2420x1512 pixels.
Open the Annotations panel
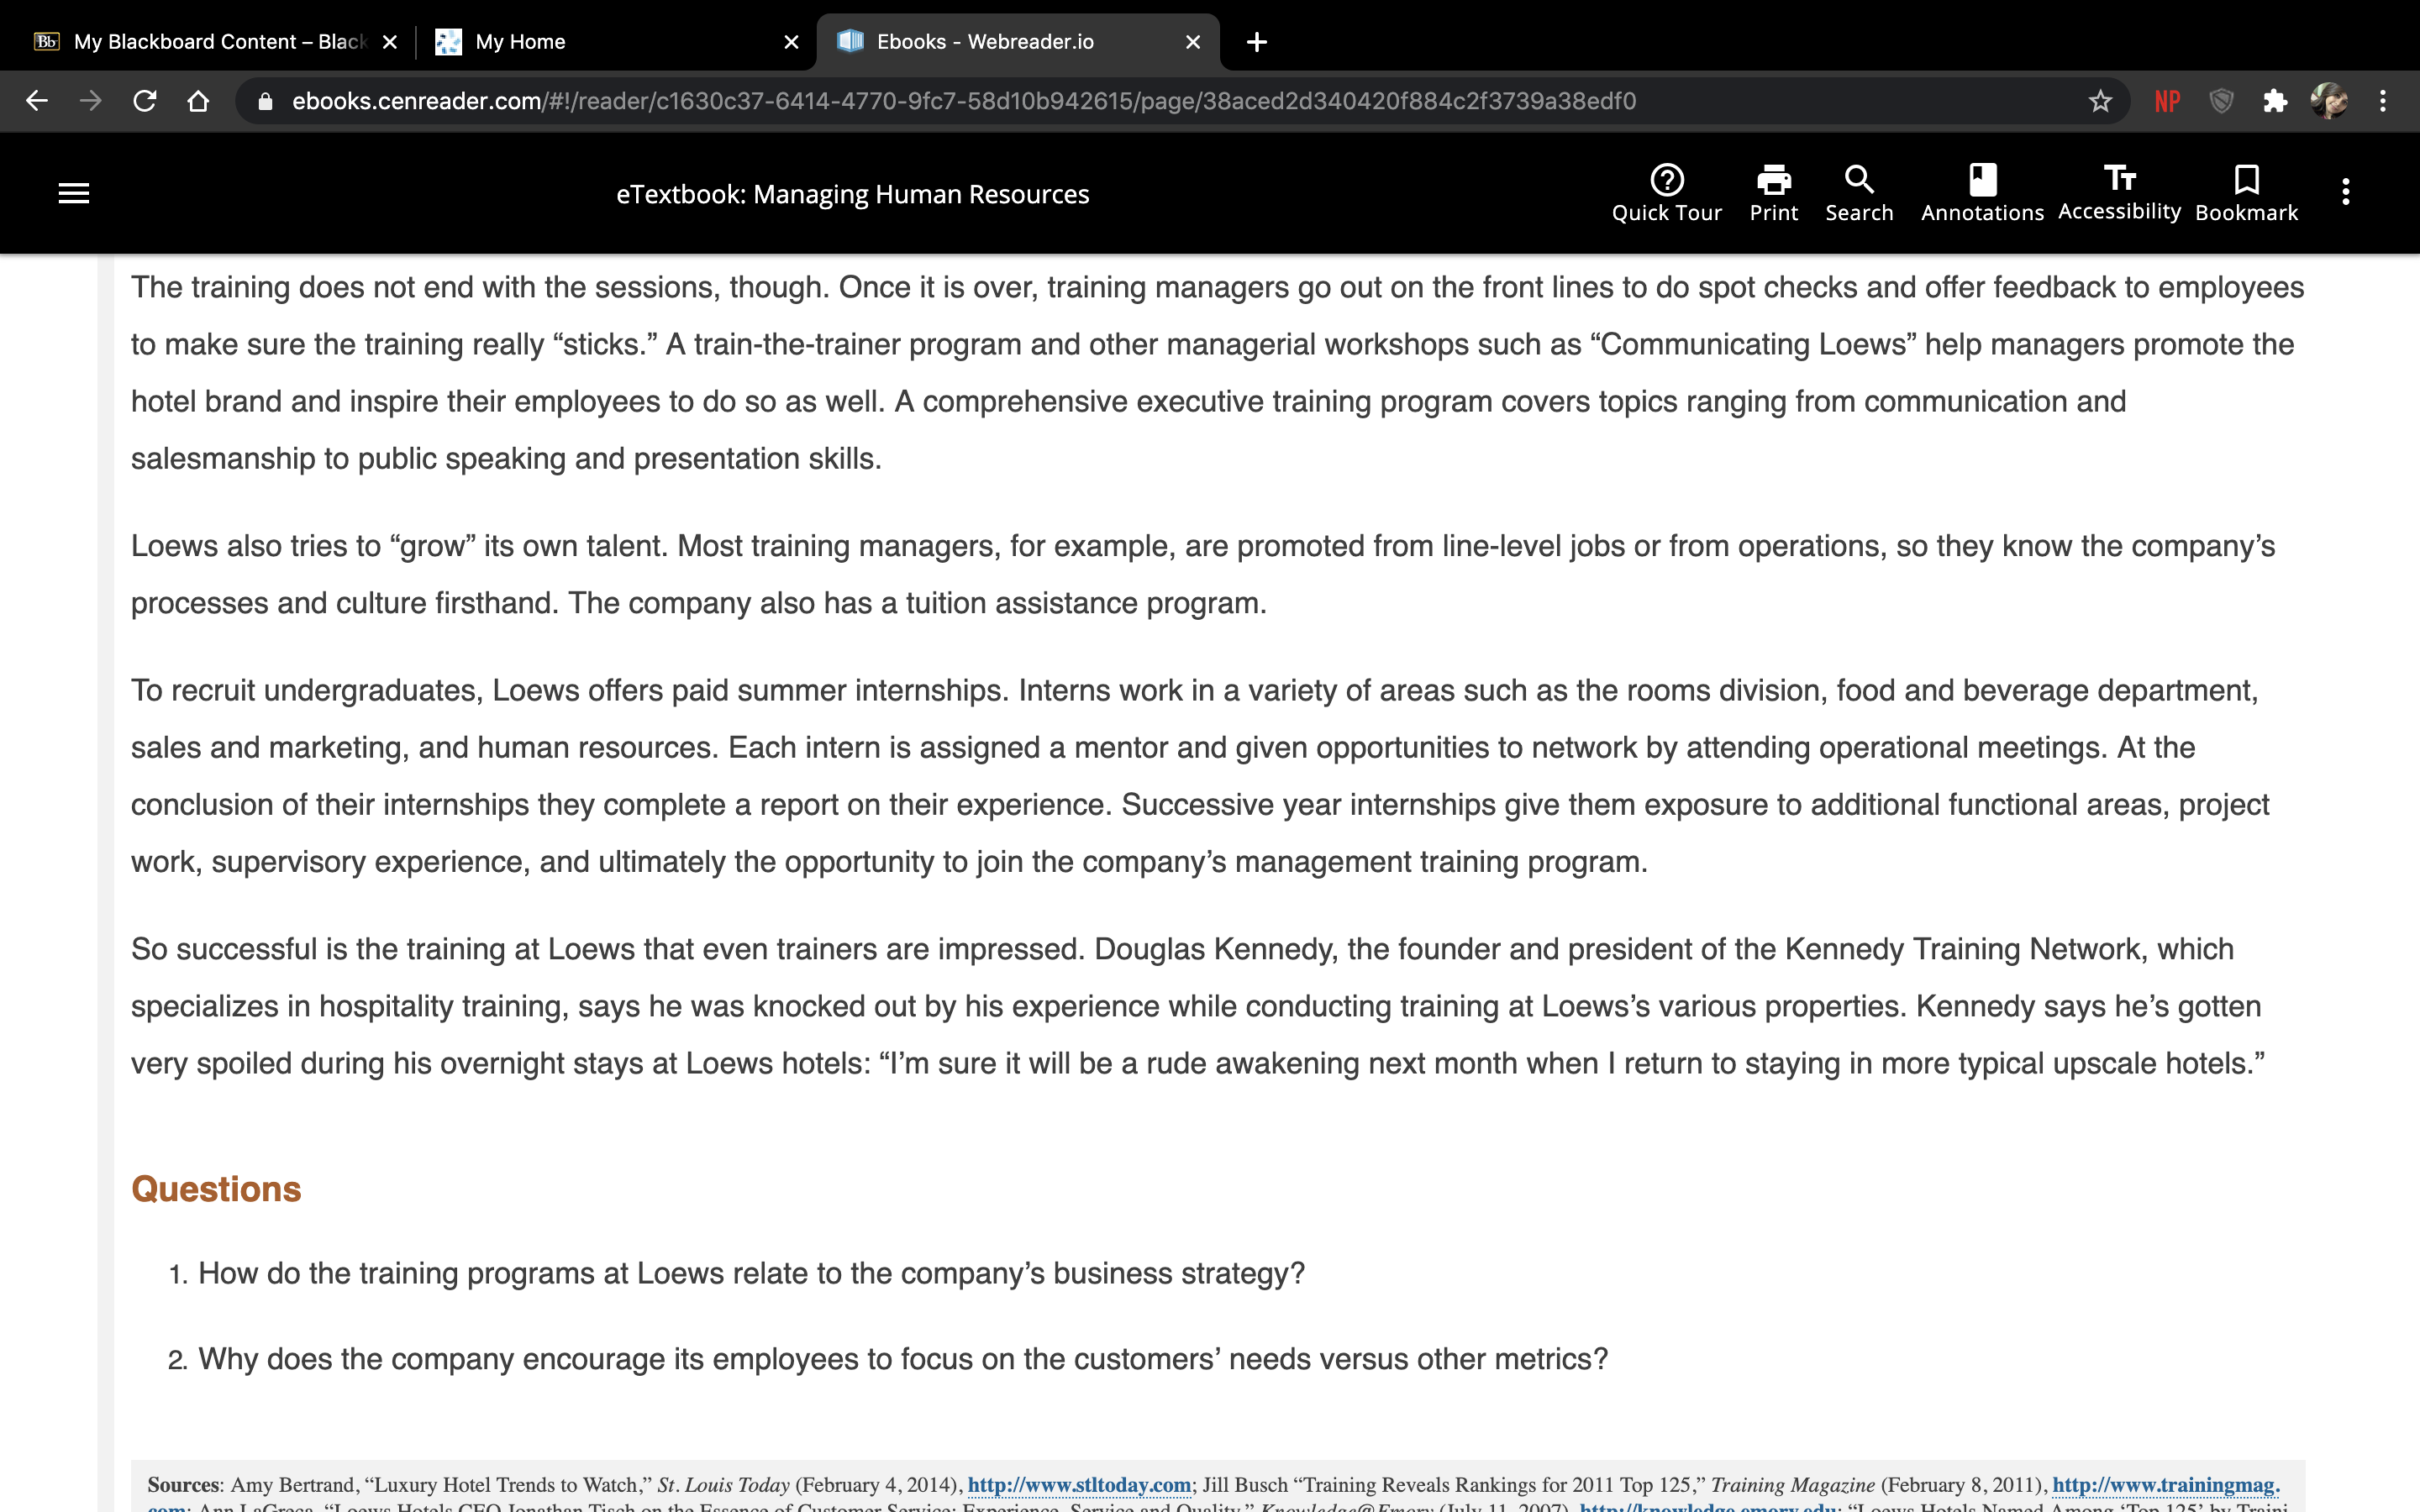(1982, 193)
